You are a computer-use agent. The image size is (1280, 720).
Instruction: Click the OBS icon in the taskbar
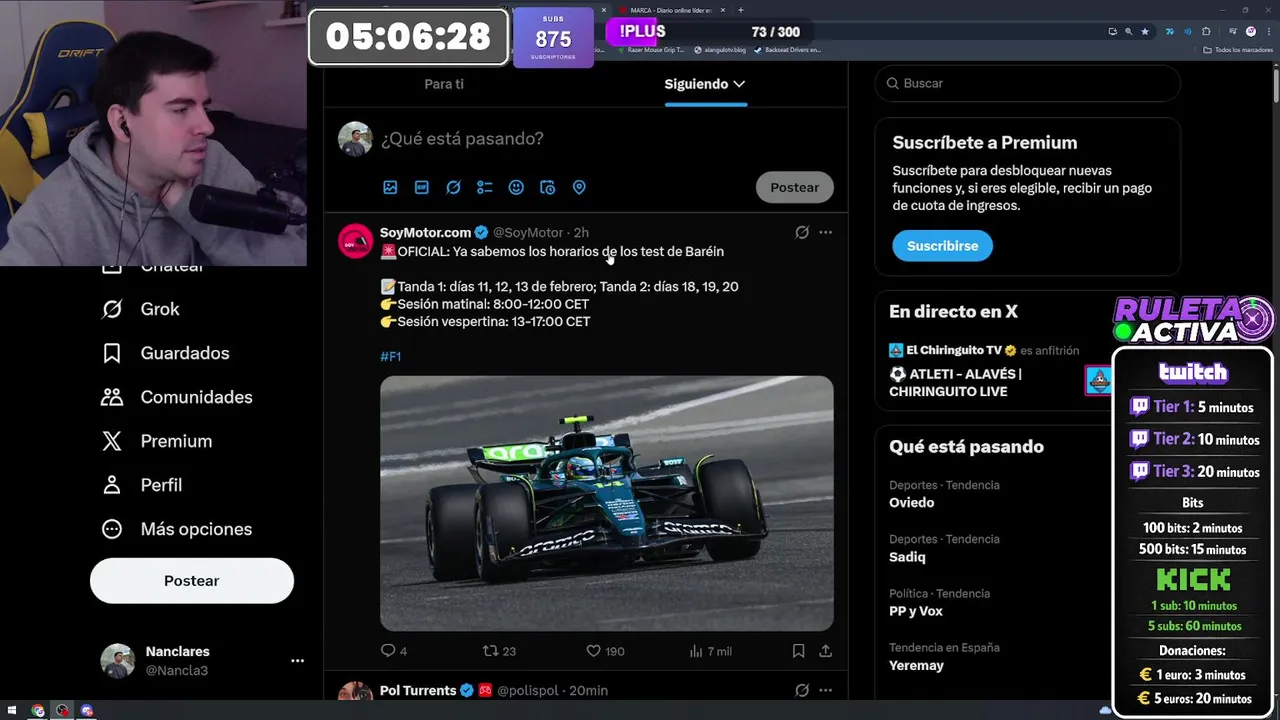click(62, 711)
